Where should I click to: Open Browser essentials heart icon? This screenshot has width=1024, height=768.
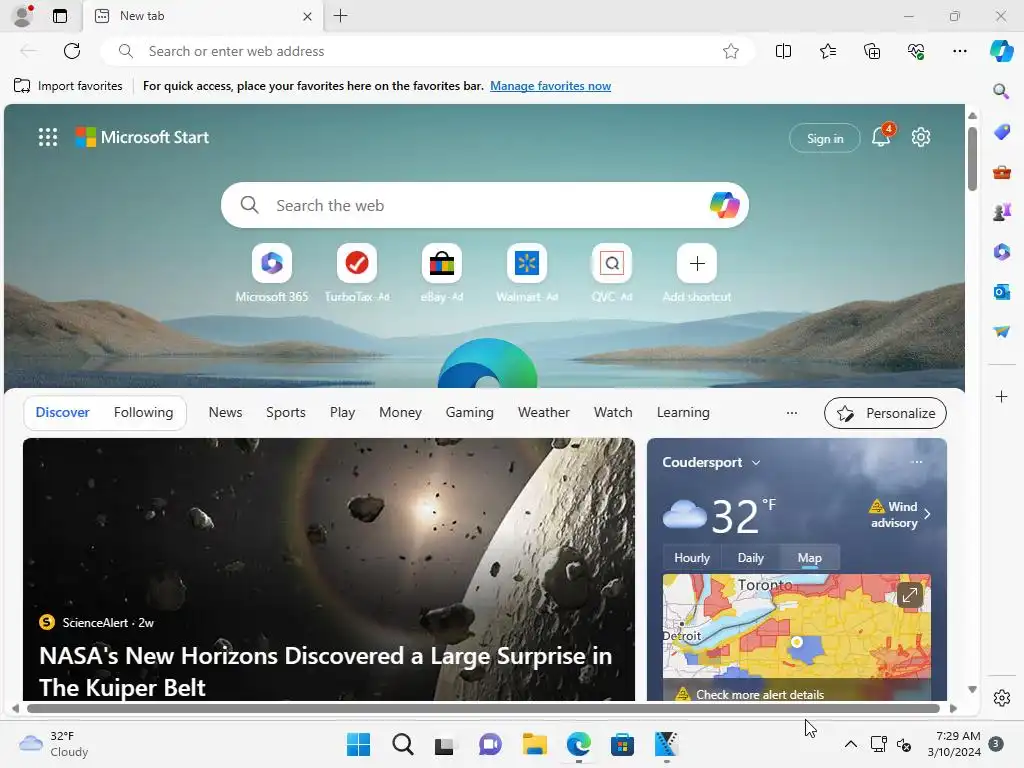tap(916, 51)
